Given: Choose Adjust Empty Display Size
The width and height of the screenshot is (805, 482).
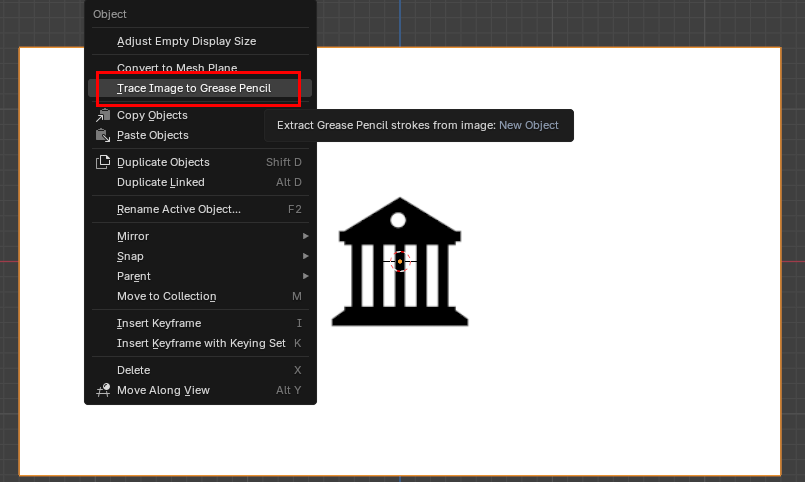Looking at the screenshot, I should coord(186,41).
